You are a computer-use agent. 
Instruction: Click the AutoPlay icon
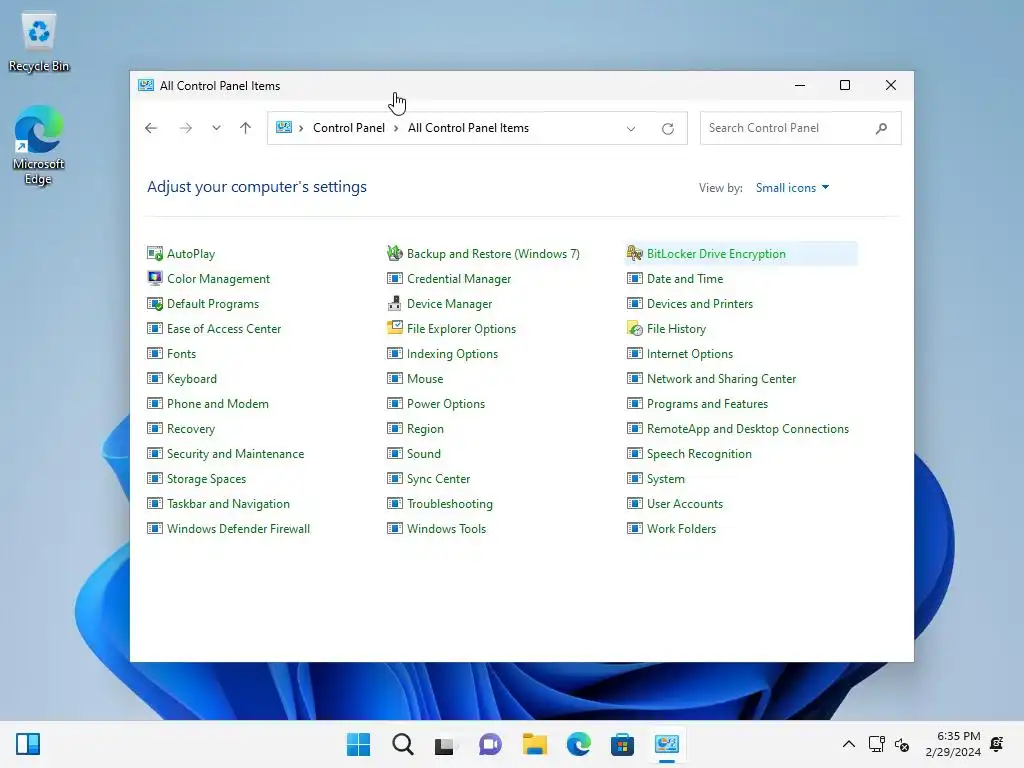(155, 253)
